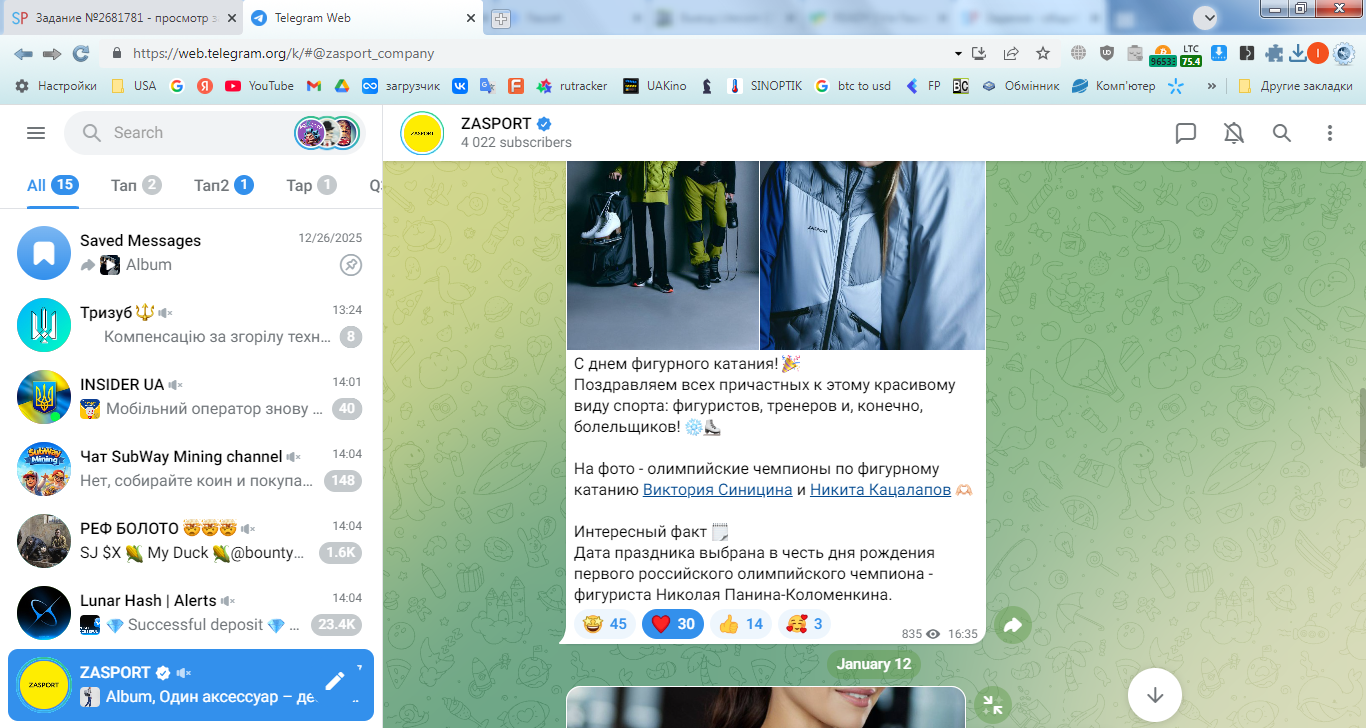The height and width of the screenshot is (728, 1366).
Task: Open Lunar Hash | Alerts chat
Action: click(x=190, y=613)
